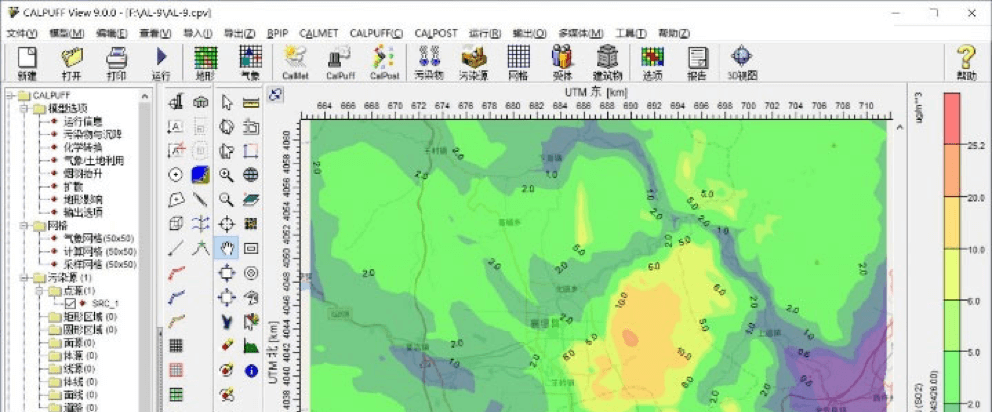Select the arrow pointer tool
992x412 pixels.
pos(227,102)
